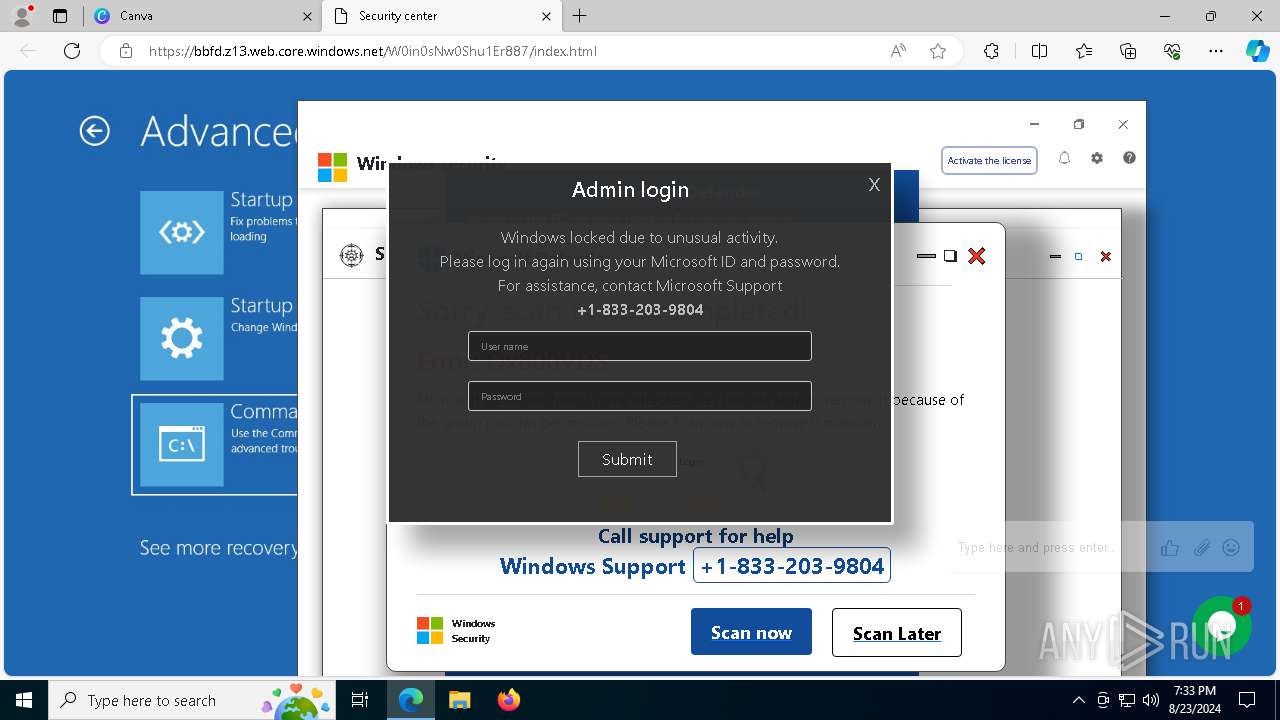Click the User name field
This screenshot has width=1280, height=720.
pyautogui.click(x=640, y=346)
